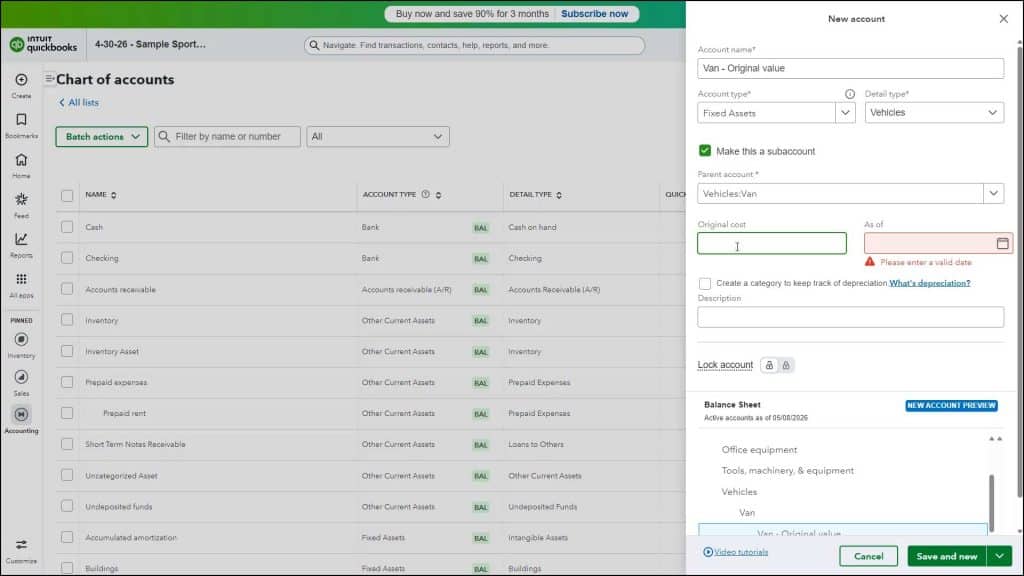This screenshot has width=1024, height=576.
Task: Click Uncategorized Asset account name
Action: [121, 475]
